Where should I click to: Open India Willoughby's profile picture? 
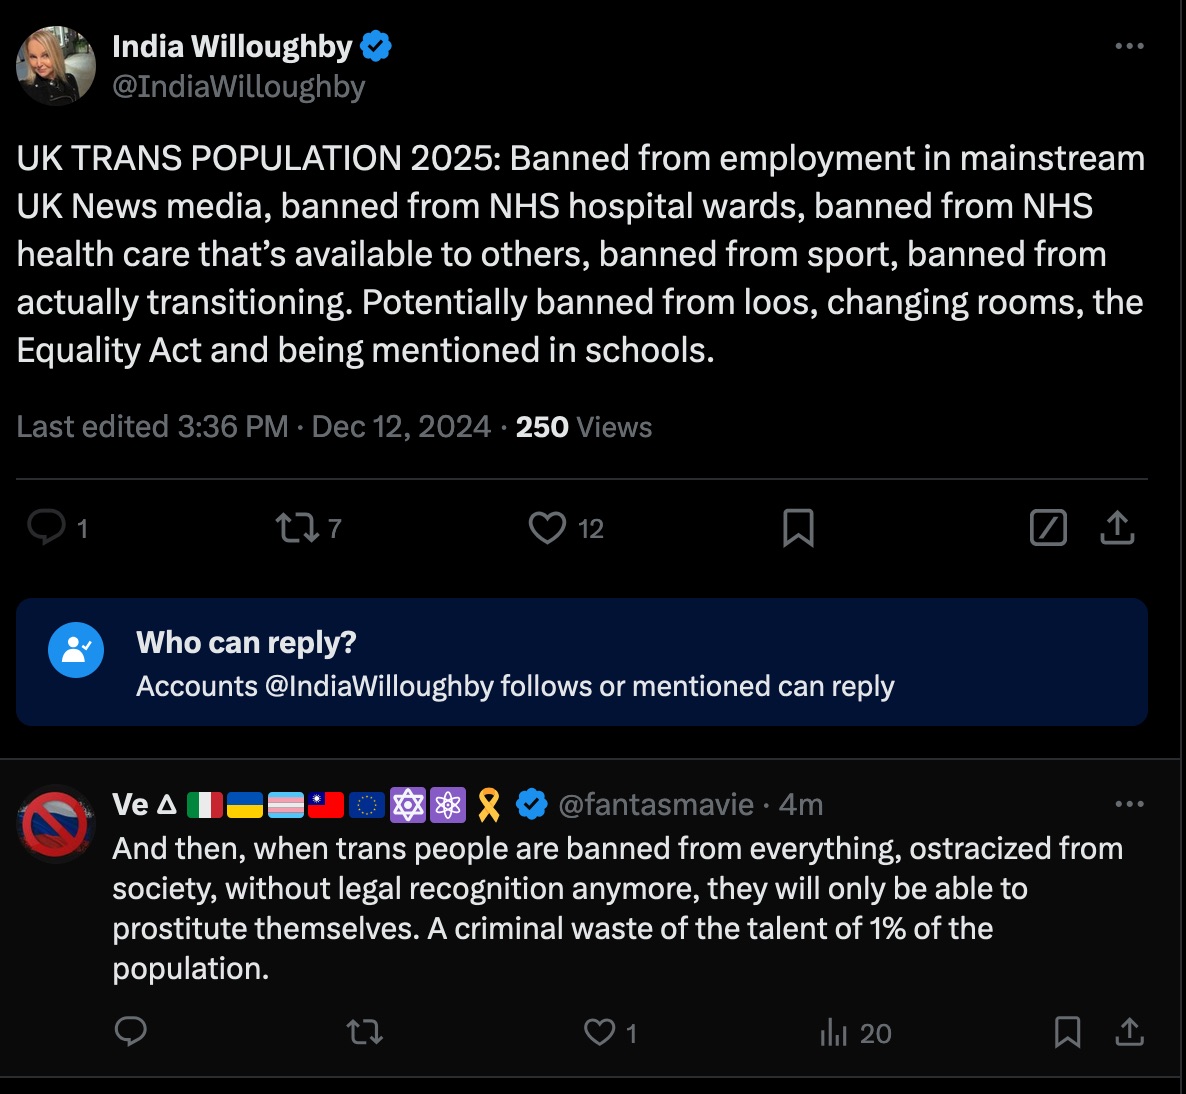(56, 66)
